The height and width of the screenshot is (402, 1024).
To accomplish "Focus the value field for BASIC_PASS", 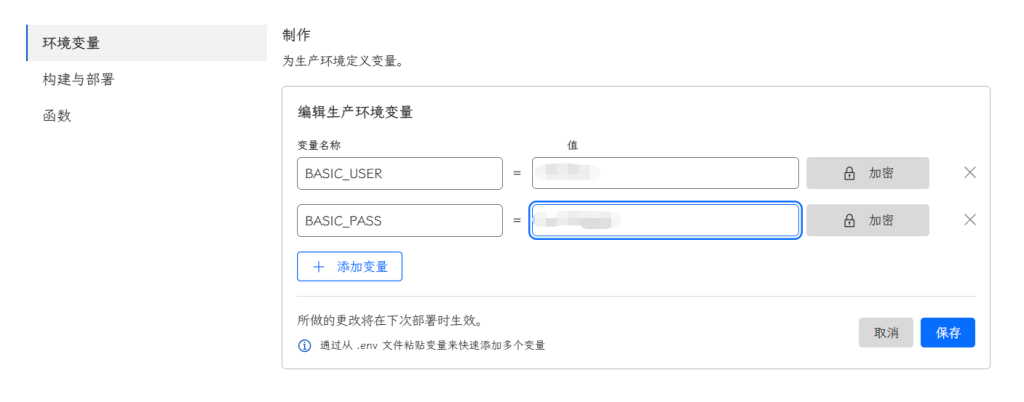I will click(x=665, y=220).
